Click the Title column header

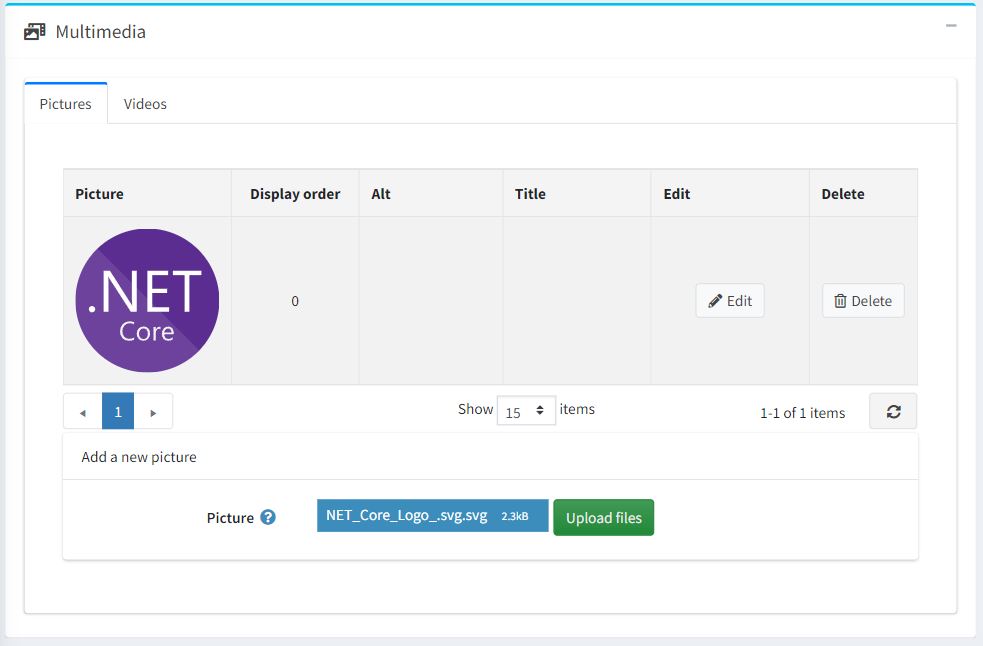click(530, 194)
